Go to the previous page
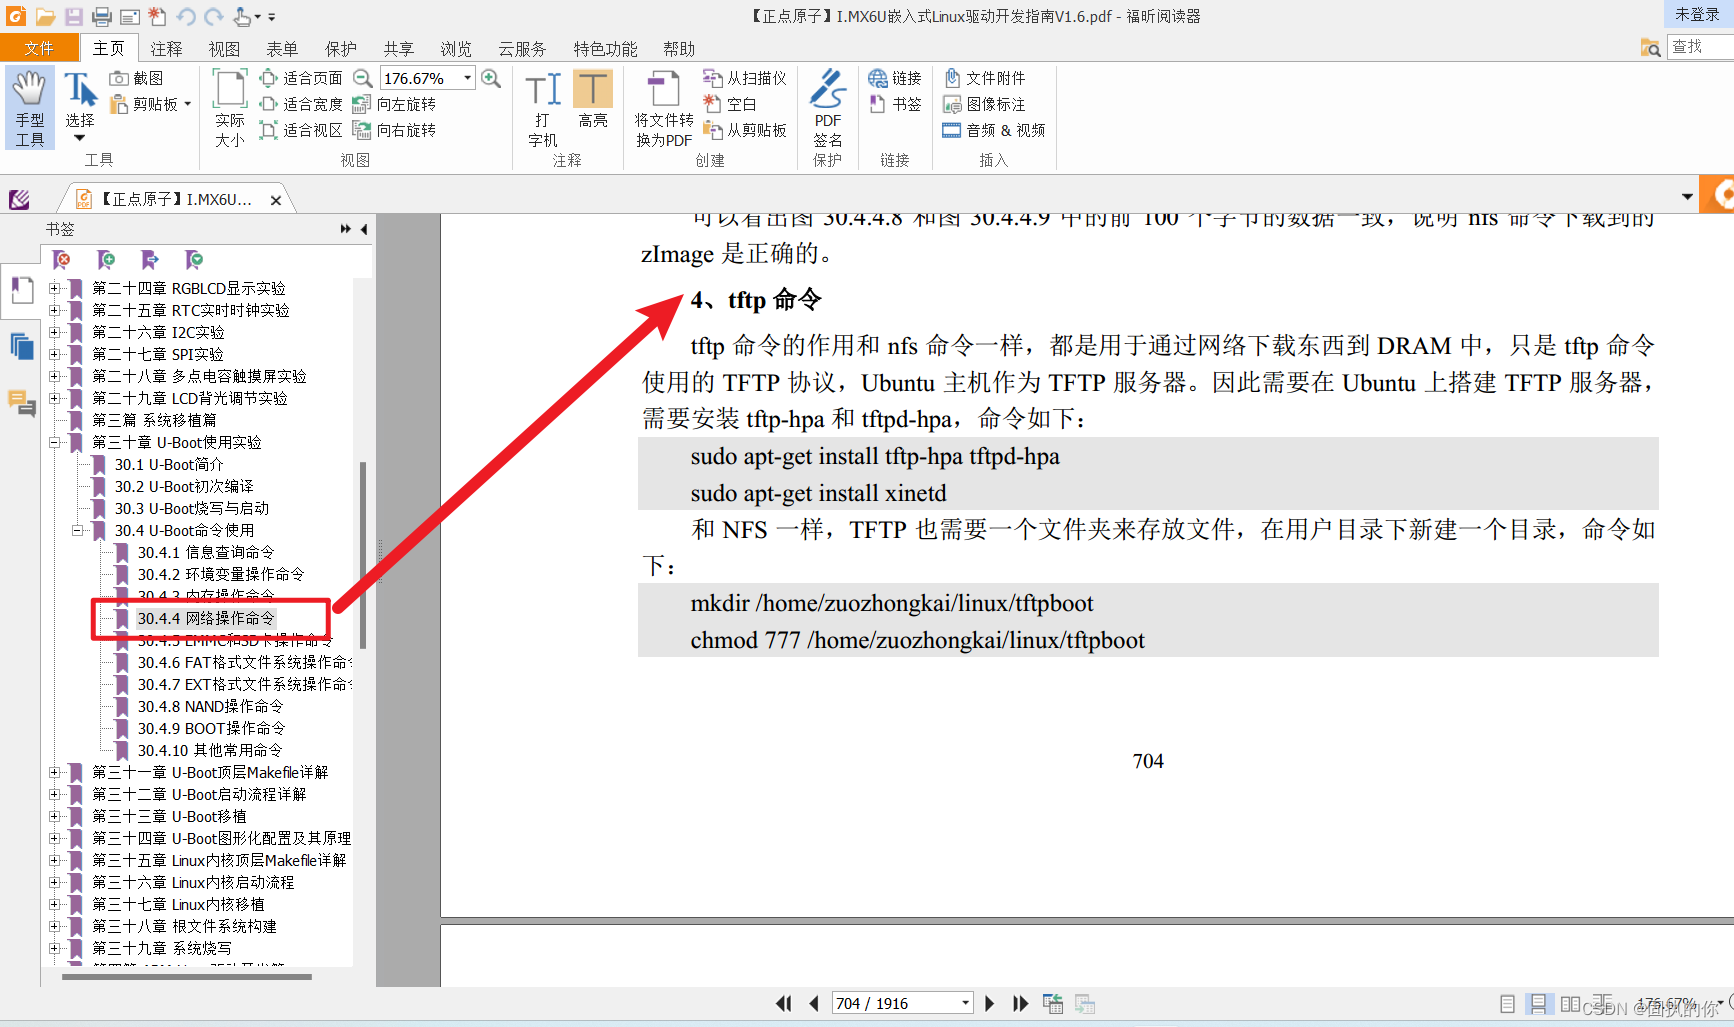The height and width of the screenshot is (1027, 1734). click(814, 1003)
